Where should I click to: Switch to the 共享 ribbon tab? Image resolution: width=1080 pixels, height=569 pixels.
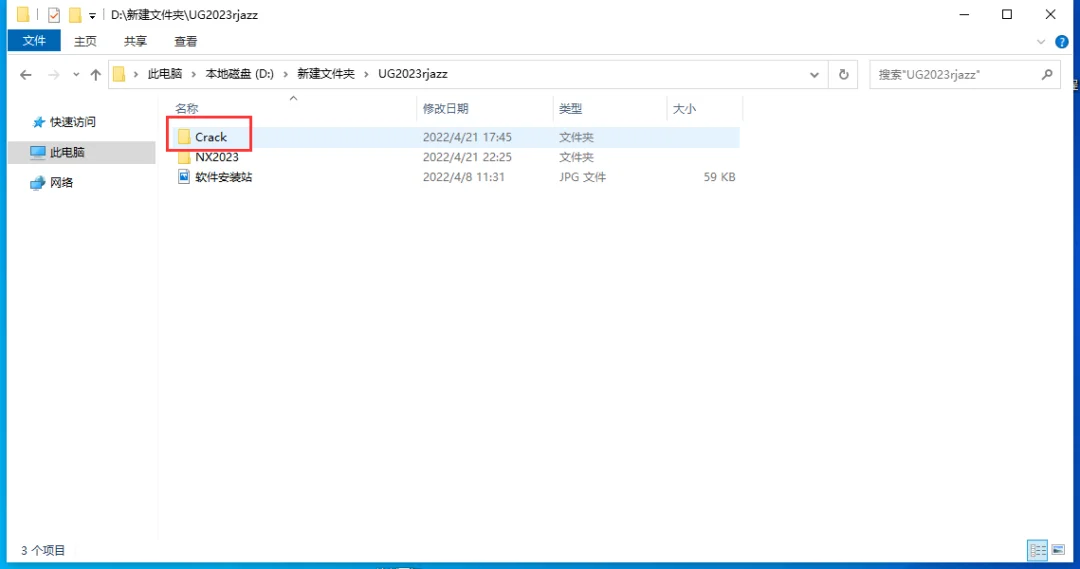[x=135, y=41]
